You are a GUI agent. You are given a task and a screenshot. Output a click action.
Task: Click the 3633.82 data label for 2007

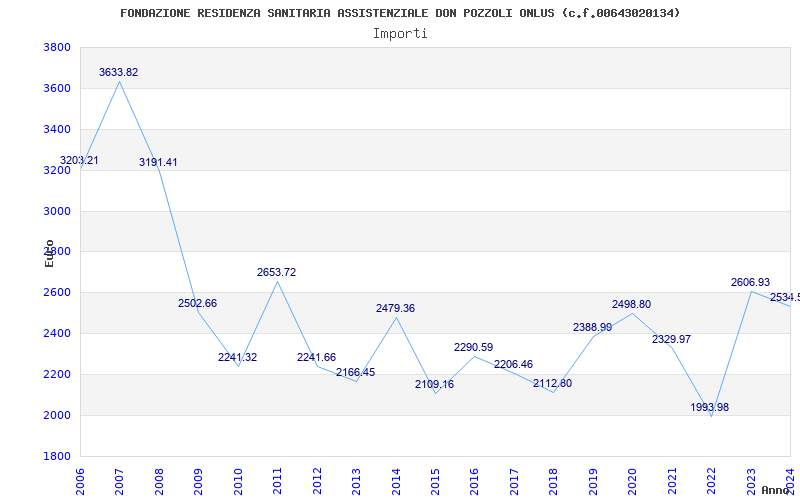point(118,72)
